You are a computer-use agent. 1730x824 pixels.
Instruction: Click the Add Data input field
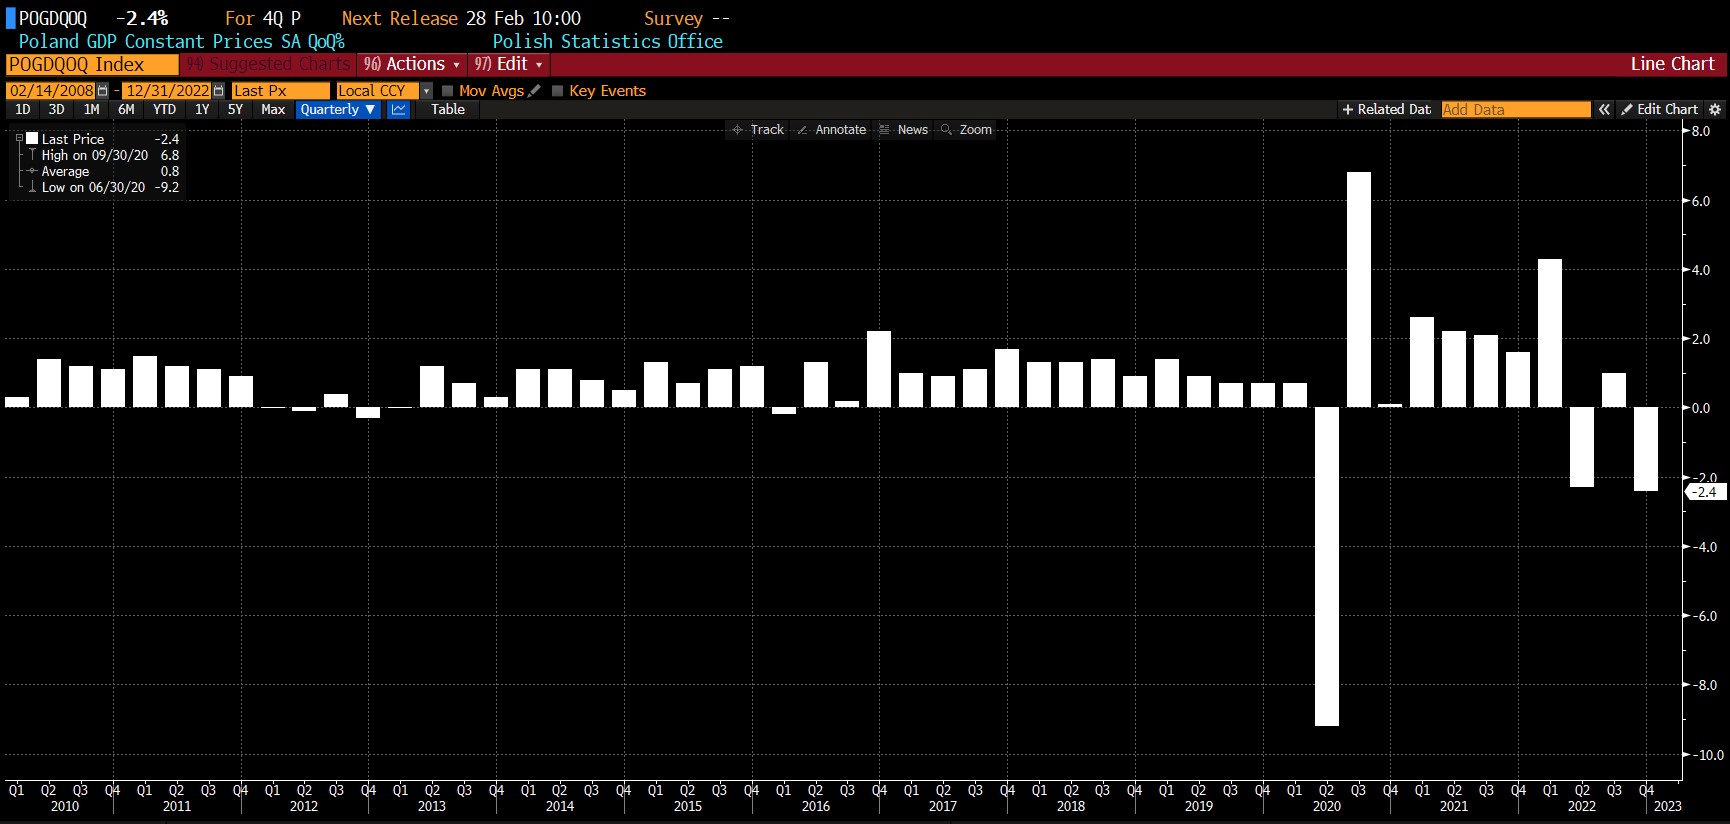[1516, 110]
